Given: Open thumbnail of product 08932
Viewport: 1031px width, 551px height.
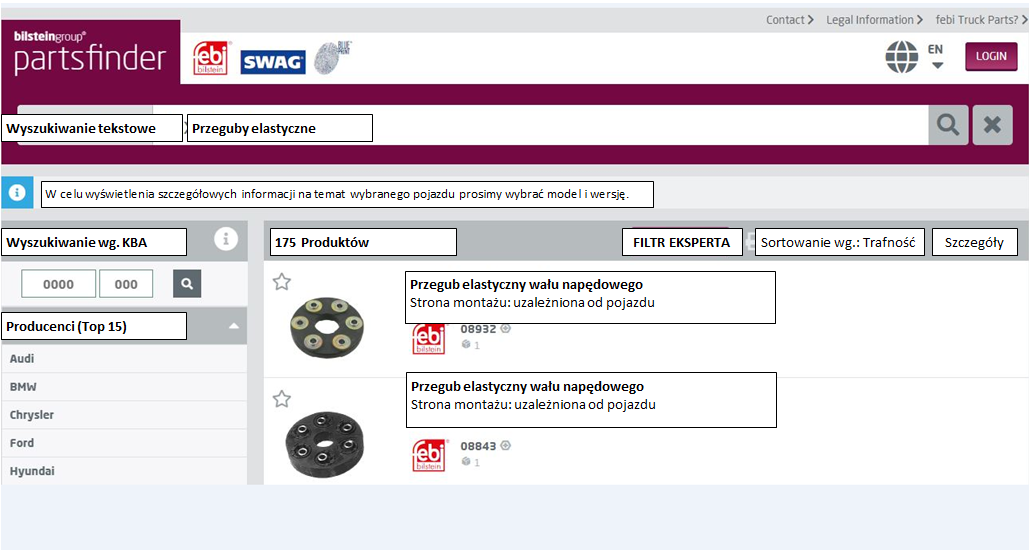Looking at the screenshot, I should coord(326,327).
